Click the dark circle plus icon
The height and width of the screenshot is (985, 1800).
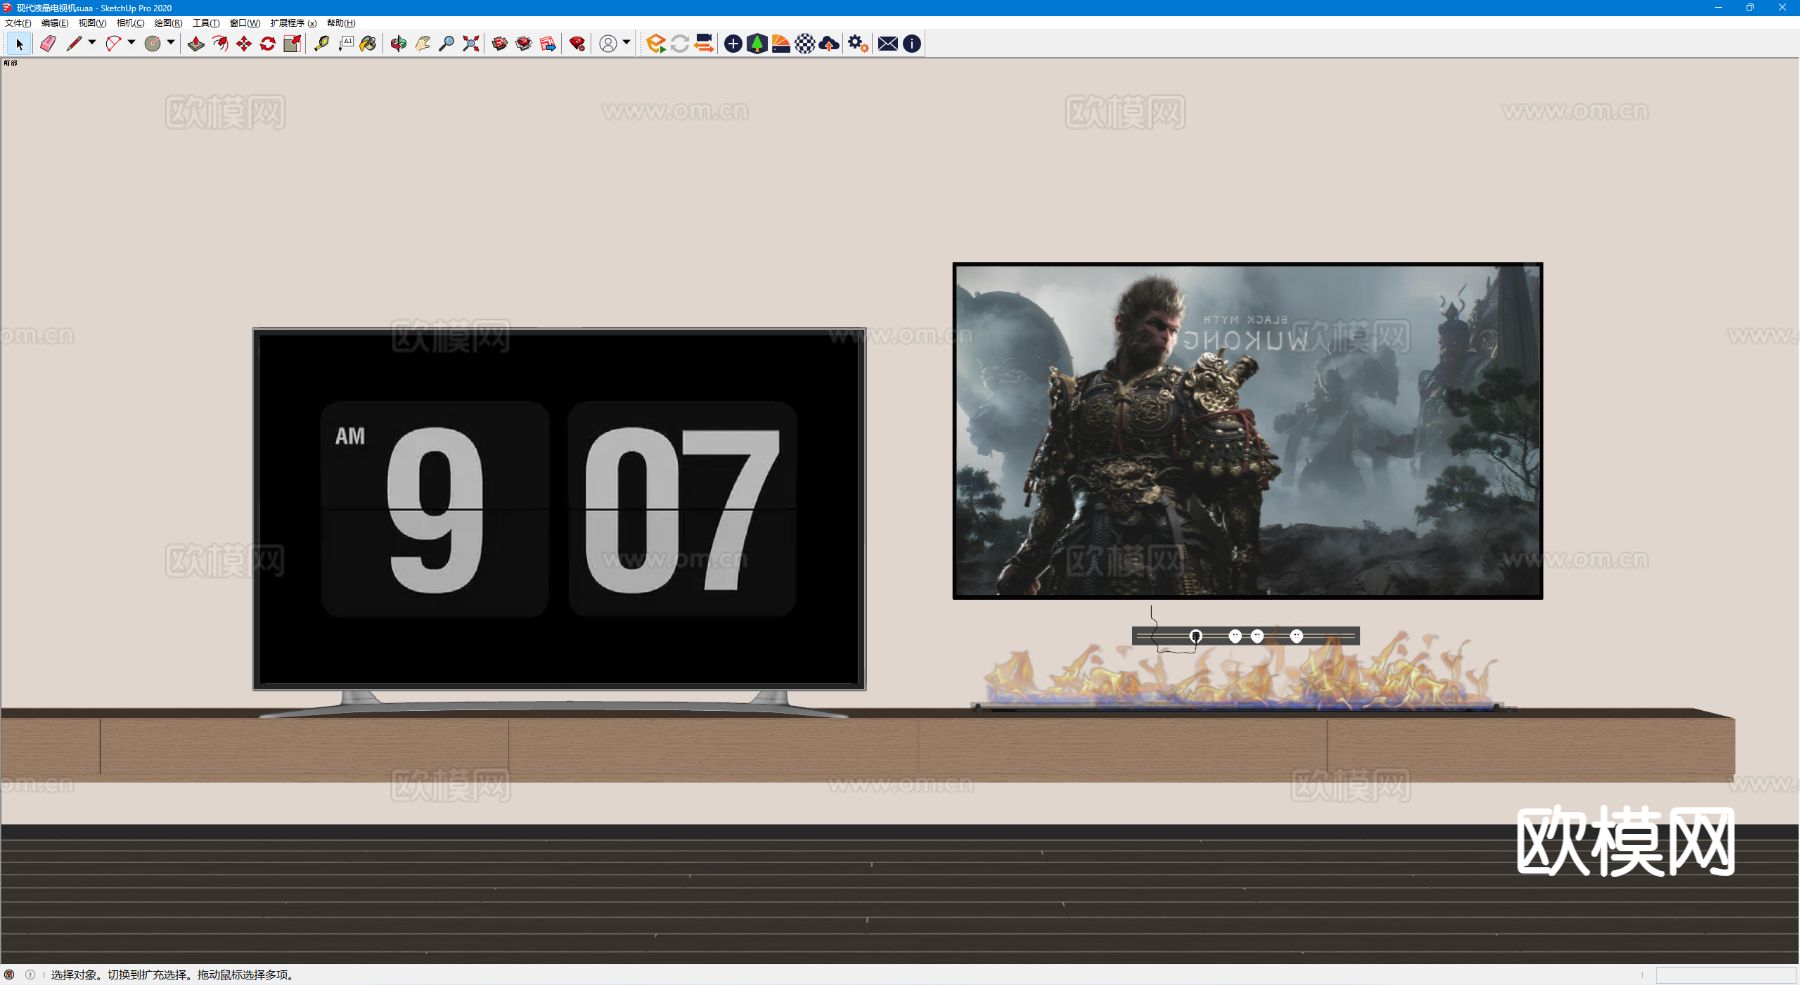[x=733, y=44]
